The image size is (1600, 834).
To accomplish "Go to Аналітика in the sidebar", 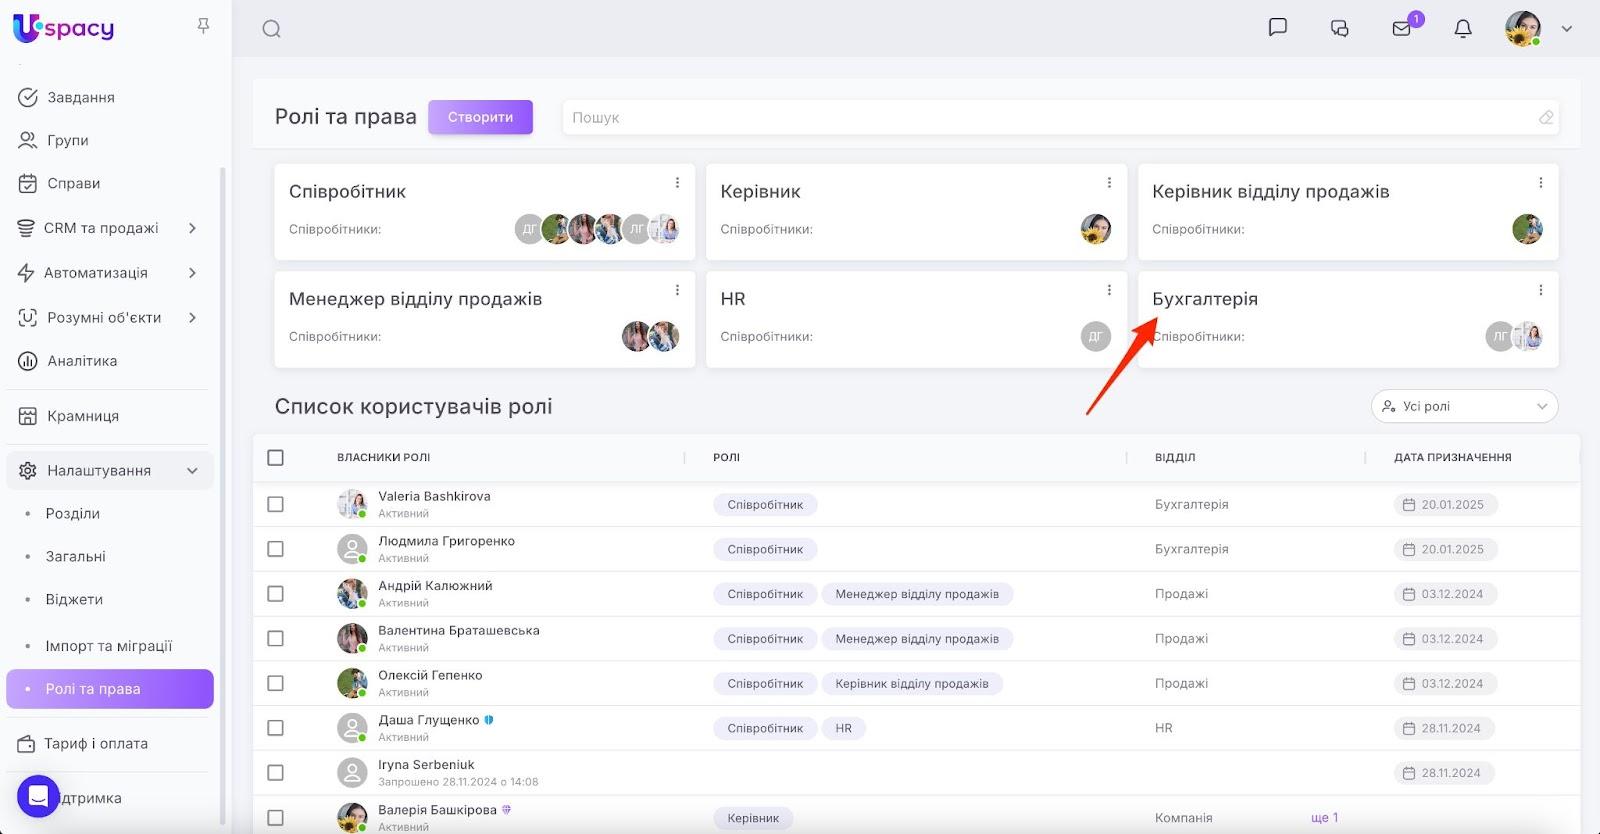I will pyautogui.click(x=82, y=361).
